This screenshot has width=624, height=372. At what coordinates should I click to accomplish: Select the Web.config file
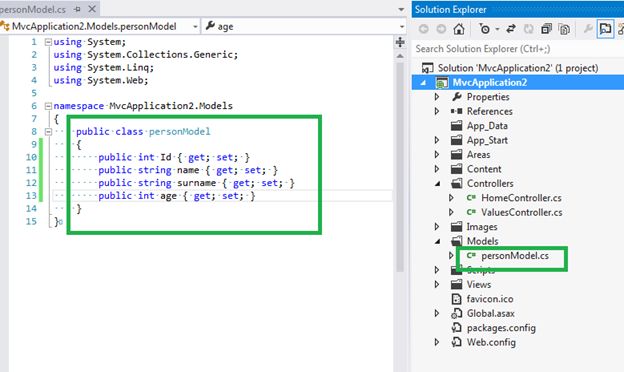coord(491,343)
